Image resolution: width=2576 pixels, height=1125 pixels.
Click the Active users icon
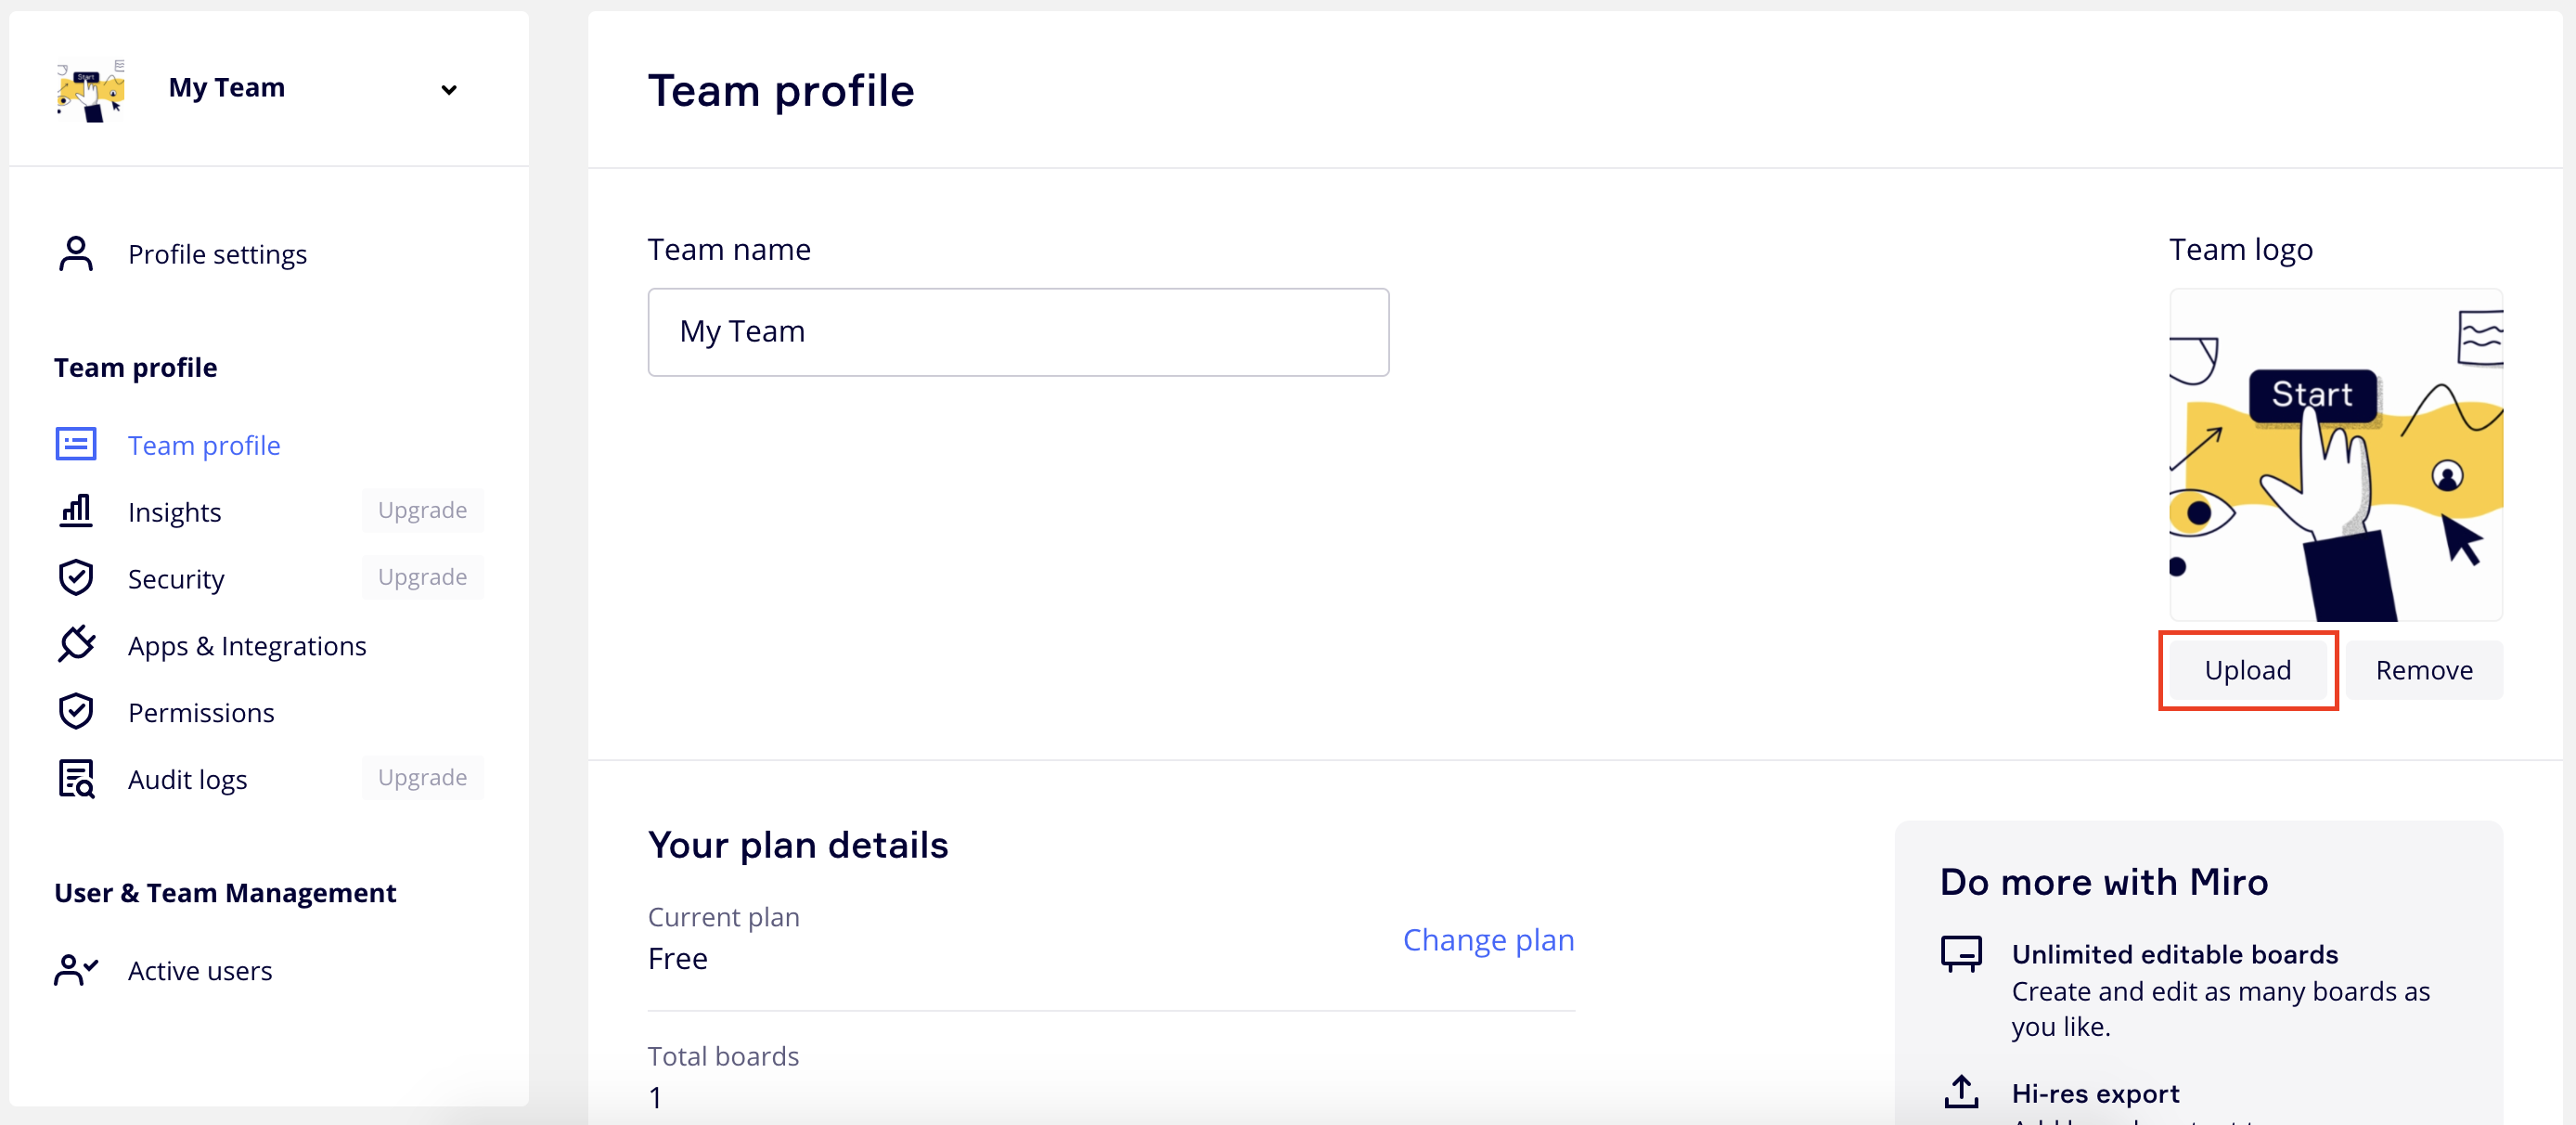point(76,970)
